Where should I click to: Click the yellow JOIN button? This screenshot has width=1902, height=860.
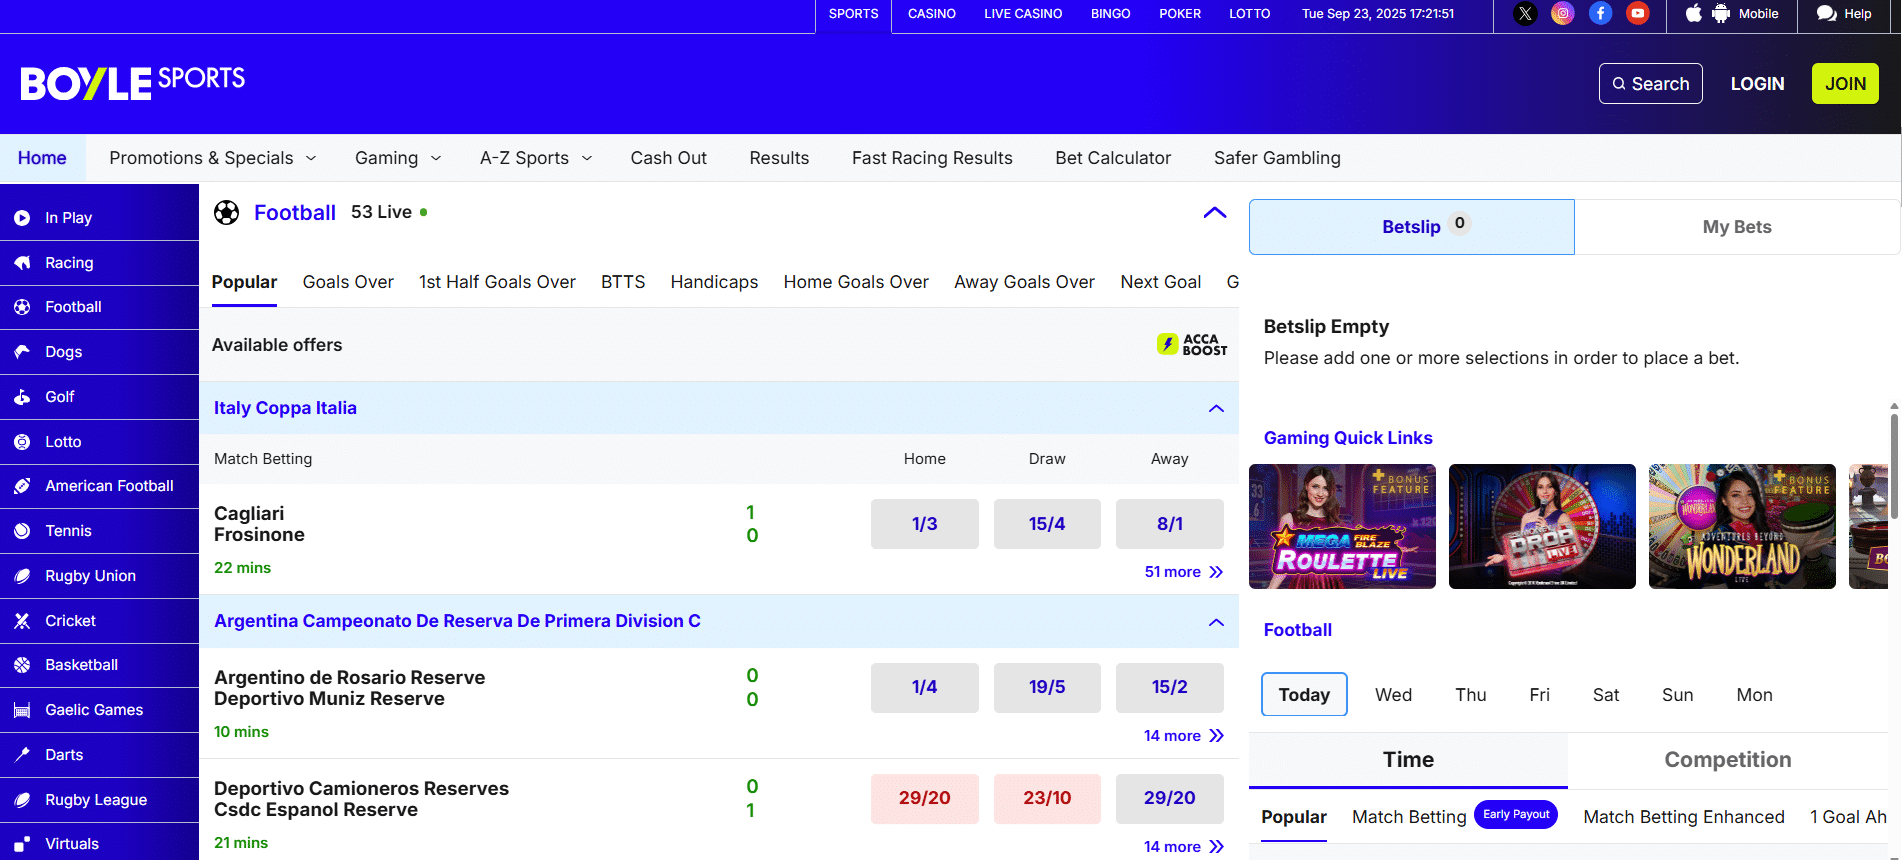(x=1845, y=84)
